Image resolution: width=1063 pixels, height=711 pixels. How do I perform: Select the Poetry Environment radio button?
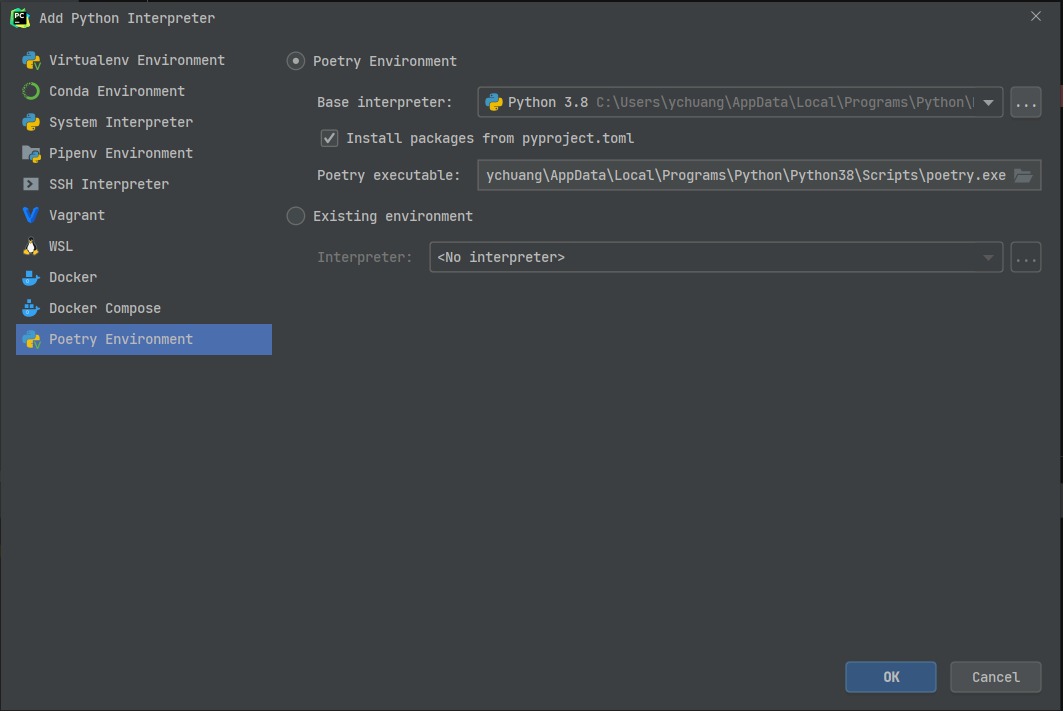click(296, 61)
